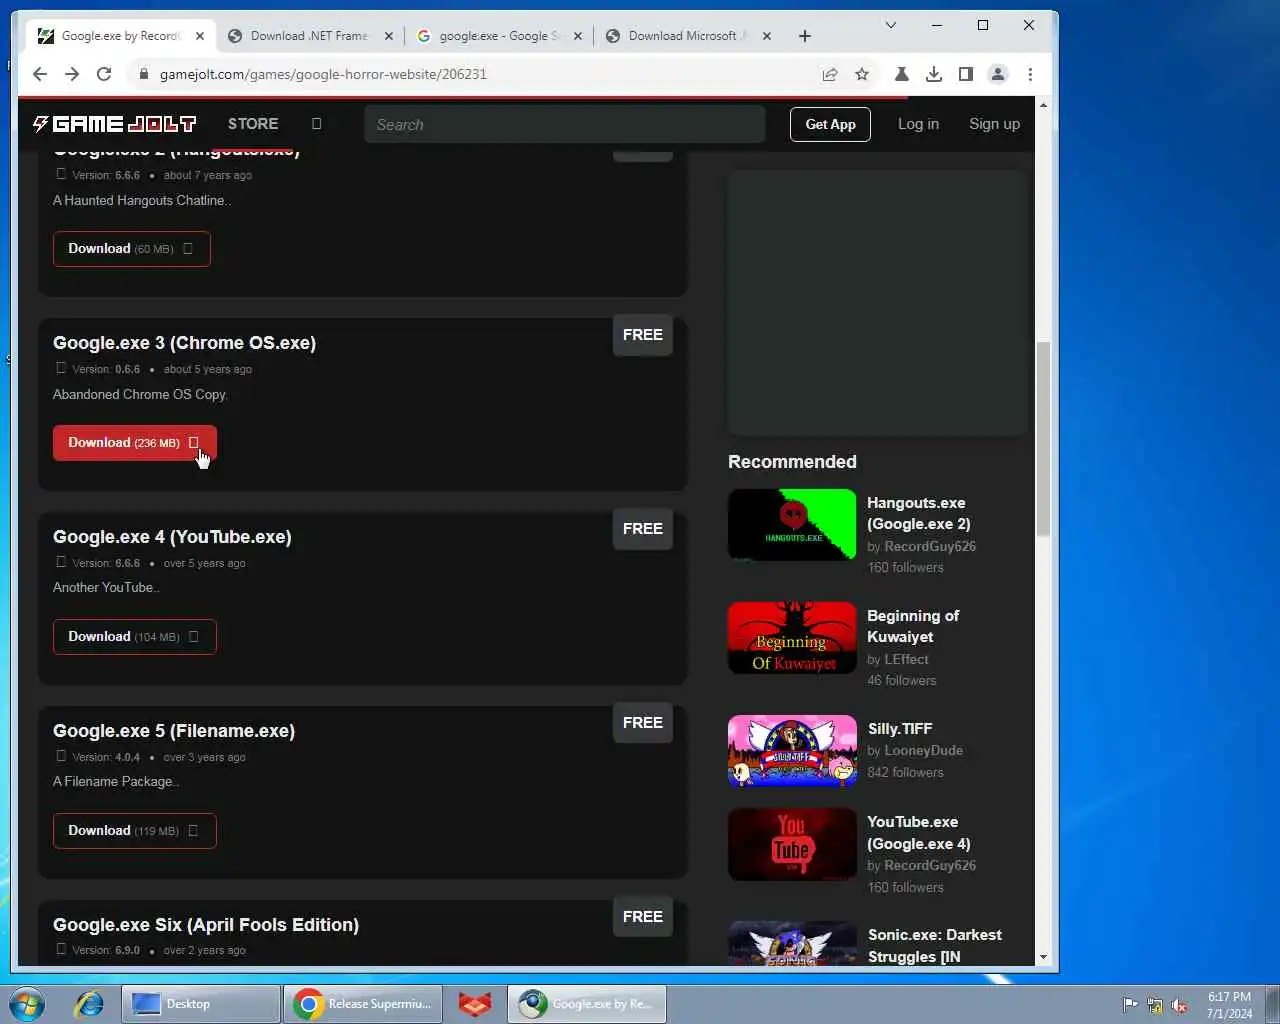This screenshot has width=1280, height=1024.
Task: Focus the Game Jolt Search field
Action: click(565, 124)
